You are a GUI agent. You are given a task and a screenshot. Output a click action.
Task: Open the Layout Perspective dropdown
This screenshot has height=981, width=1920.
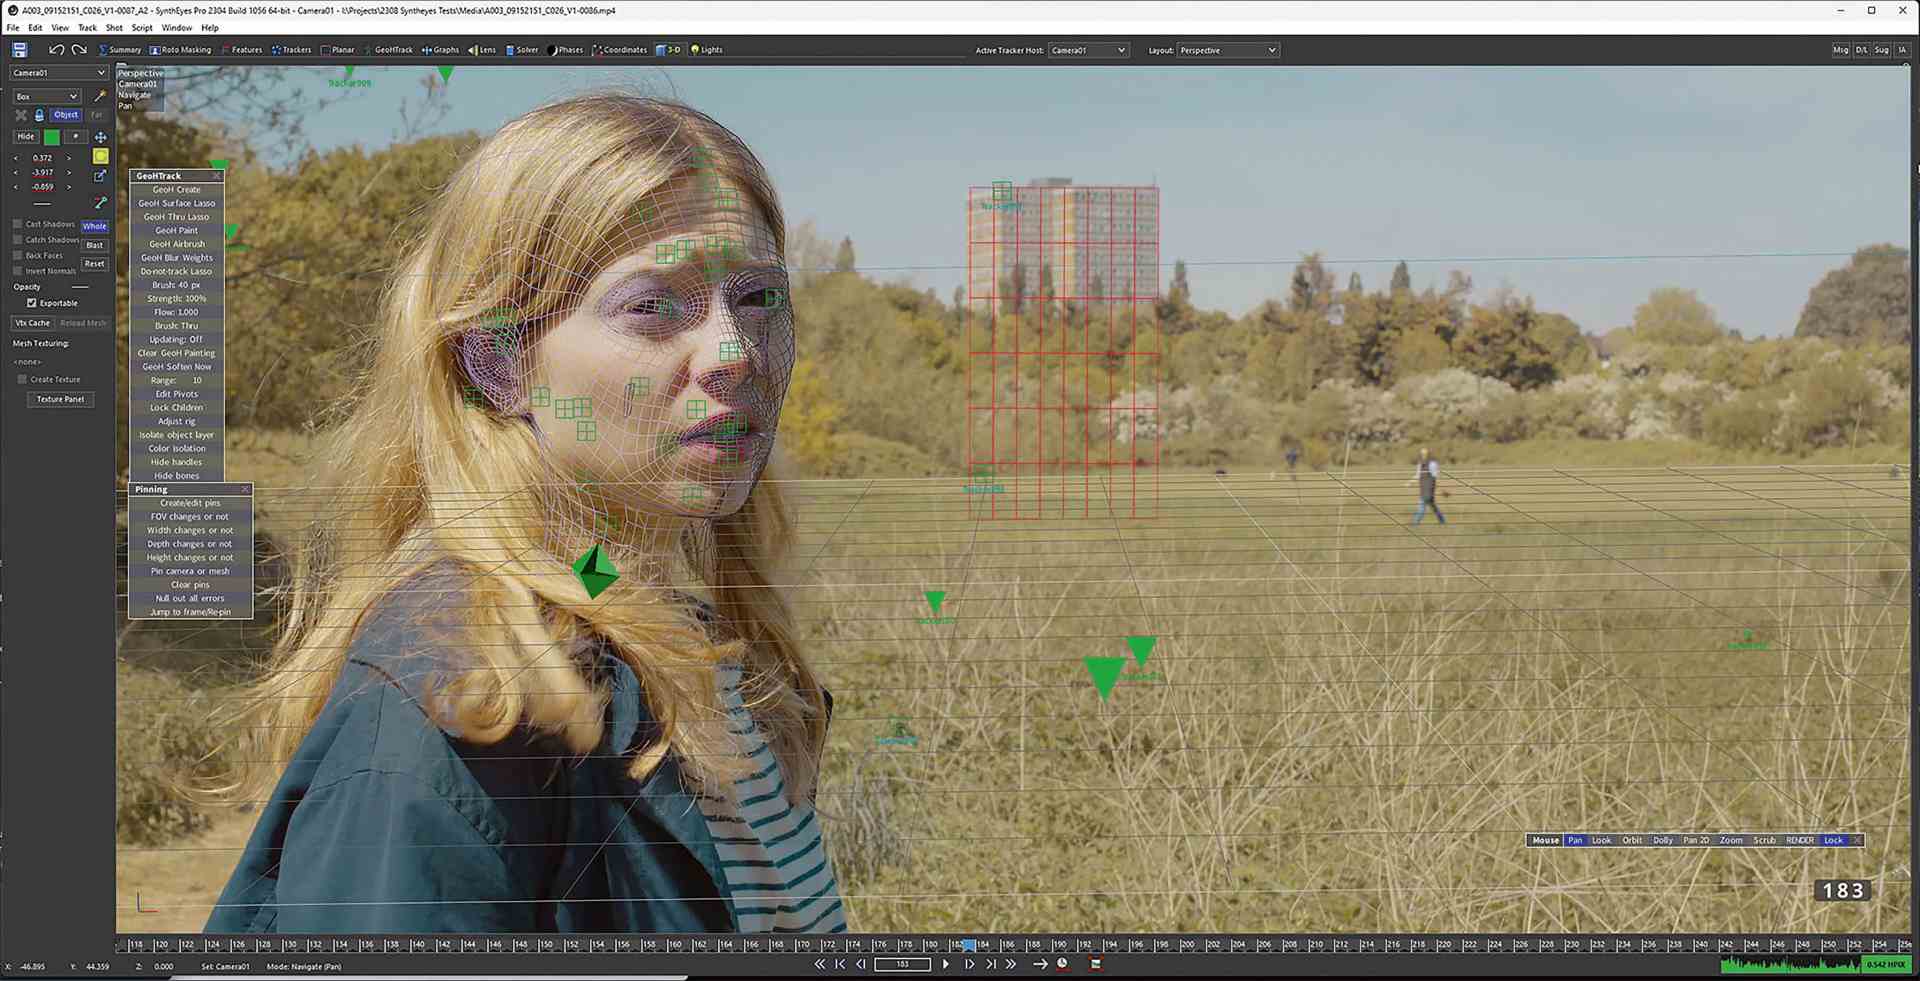tap(1228, 50)
